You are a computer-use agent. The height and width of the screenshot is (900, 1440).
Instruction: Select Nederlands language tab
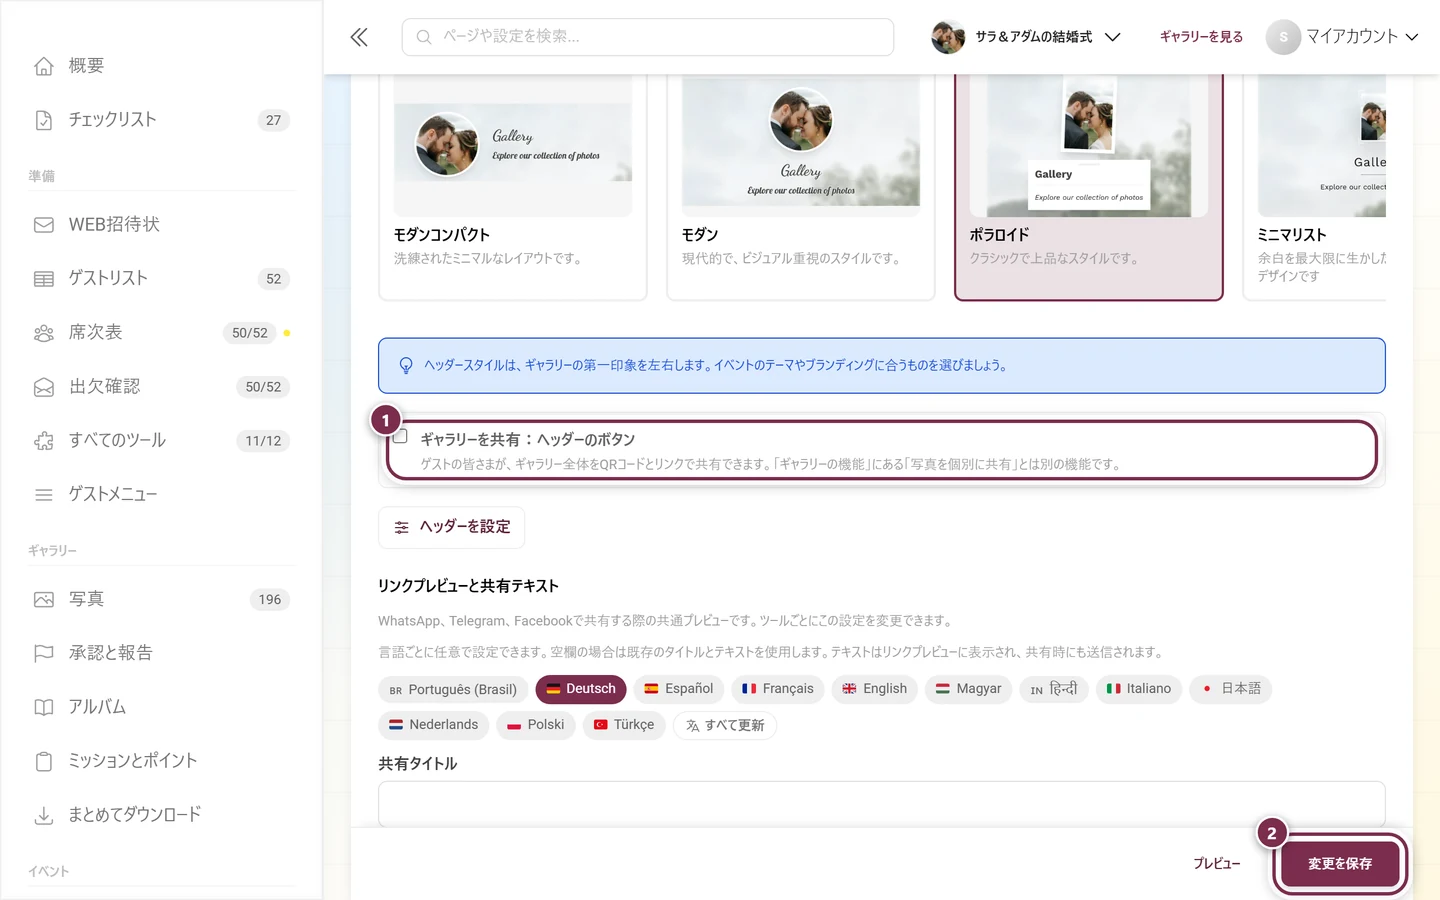click(433, 725)
